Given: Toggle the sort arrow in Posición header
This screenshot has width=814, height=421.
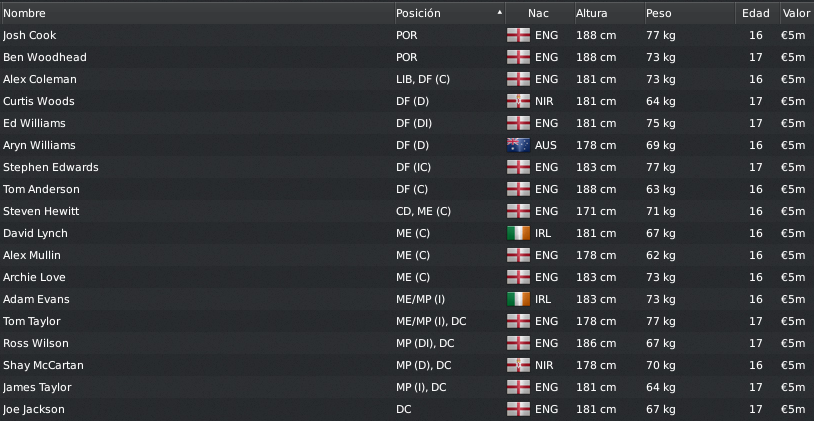Looking at the screenshot, I should pos(499,12).
